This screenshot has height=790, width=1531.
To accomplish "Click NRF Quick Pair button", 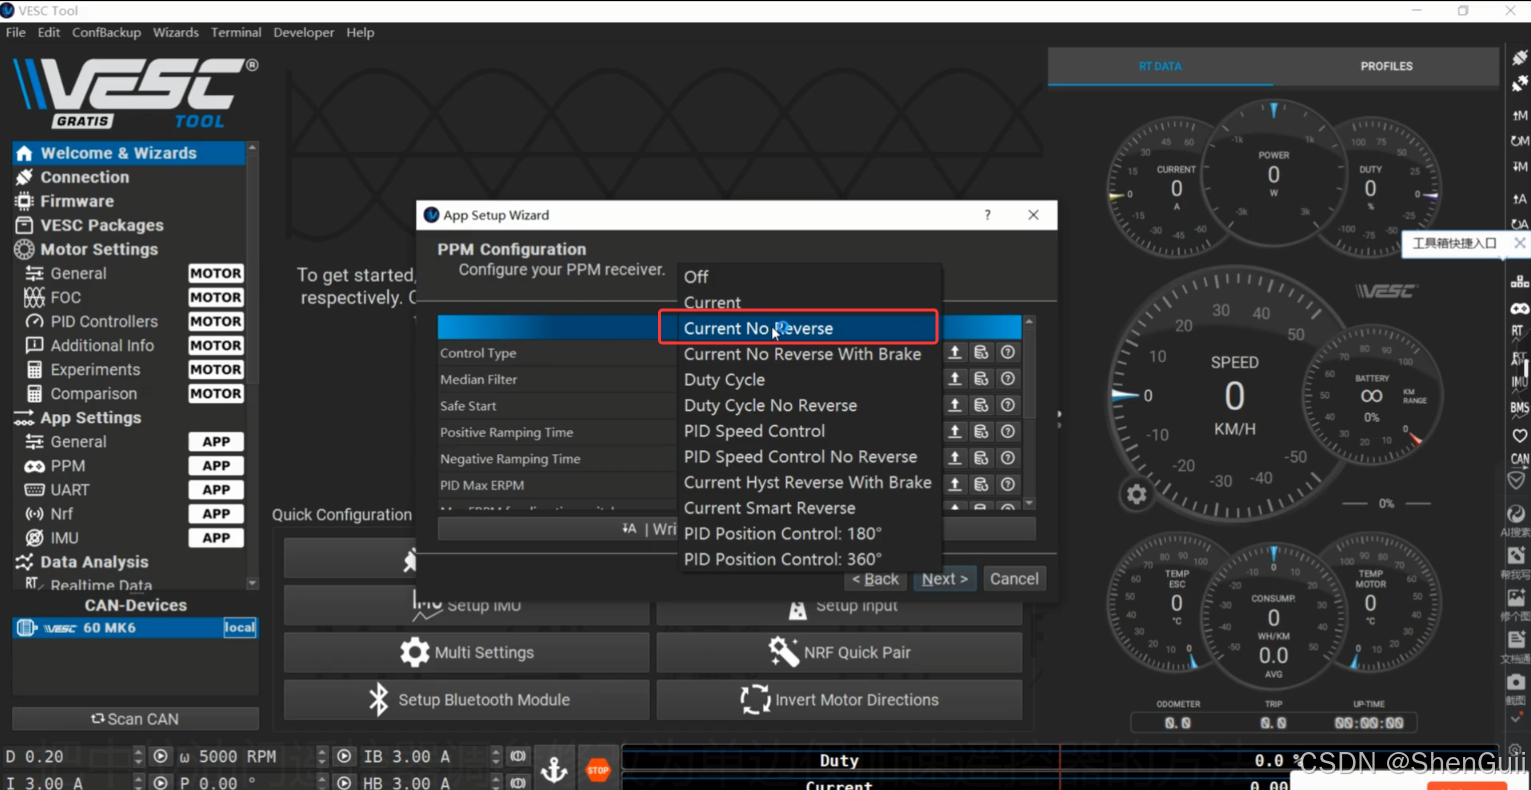I will 839,652.
